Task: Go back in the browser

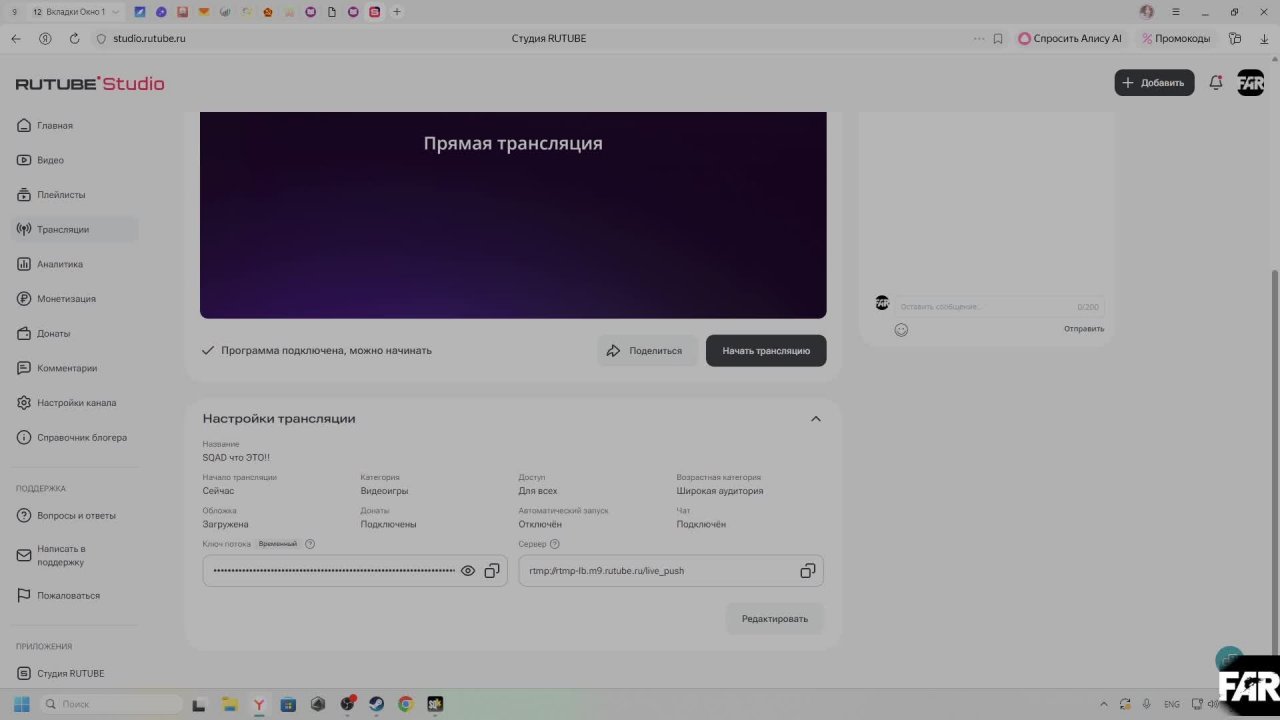Action: (16, 39)
